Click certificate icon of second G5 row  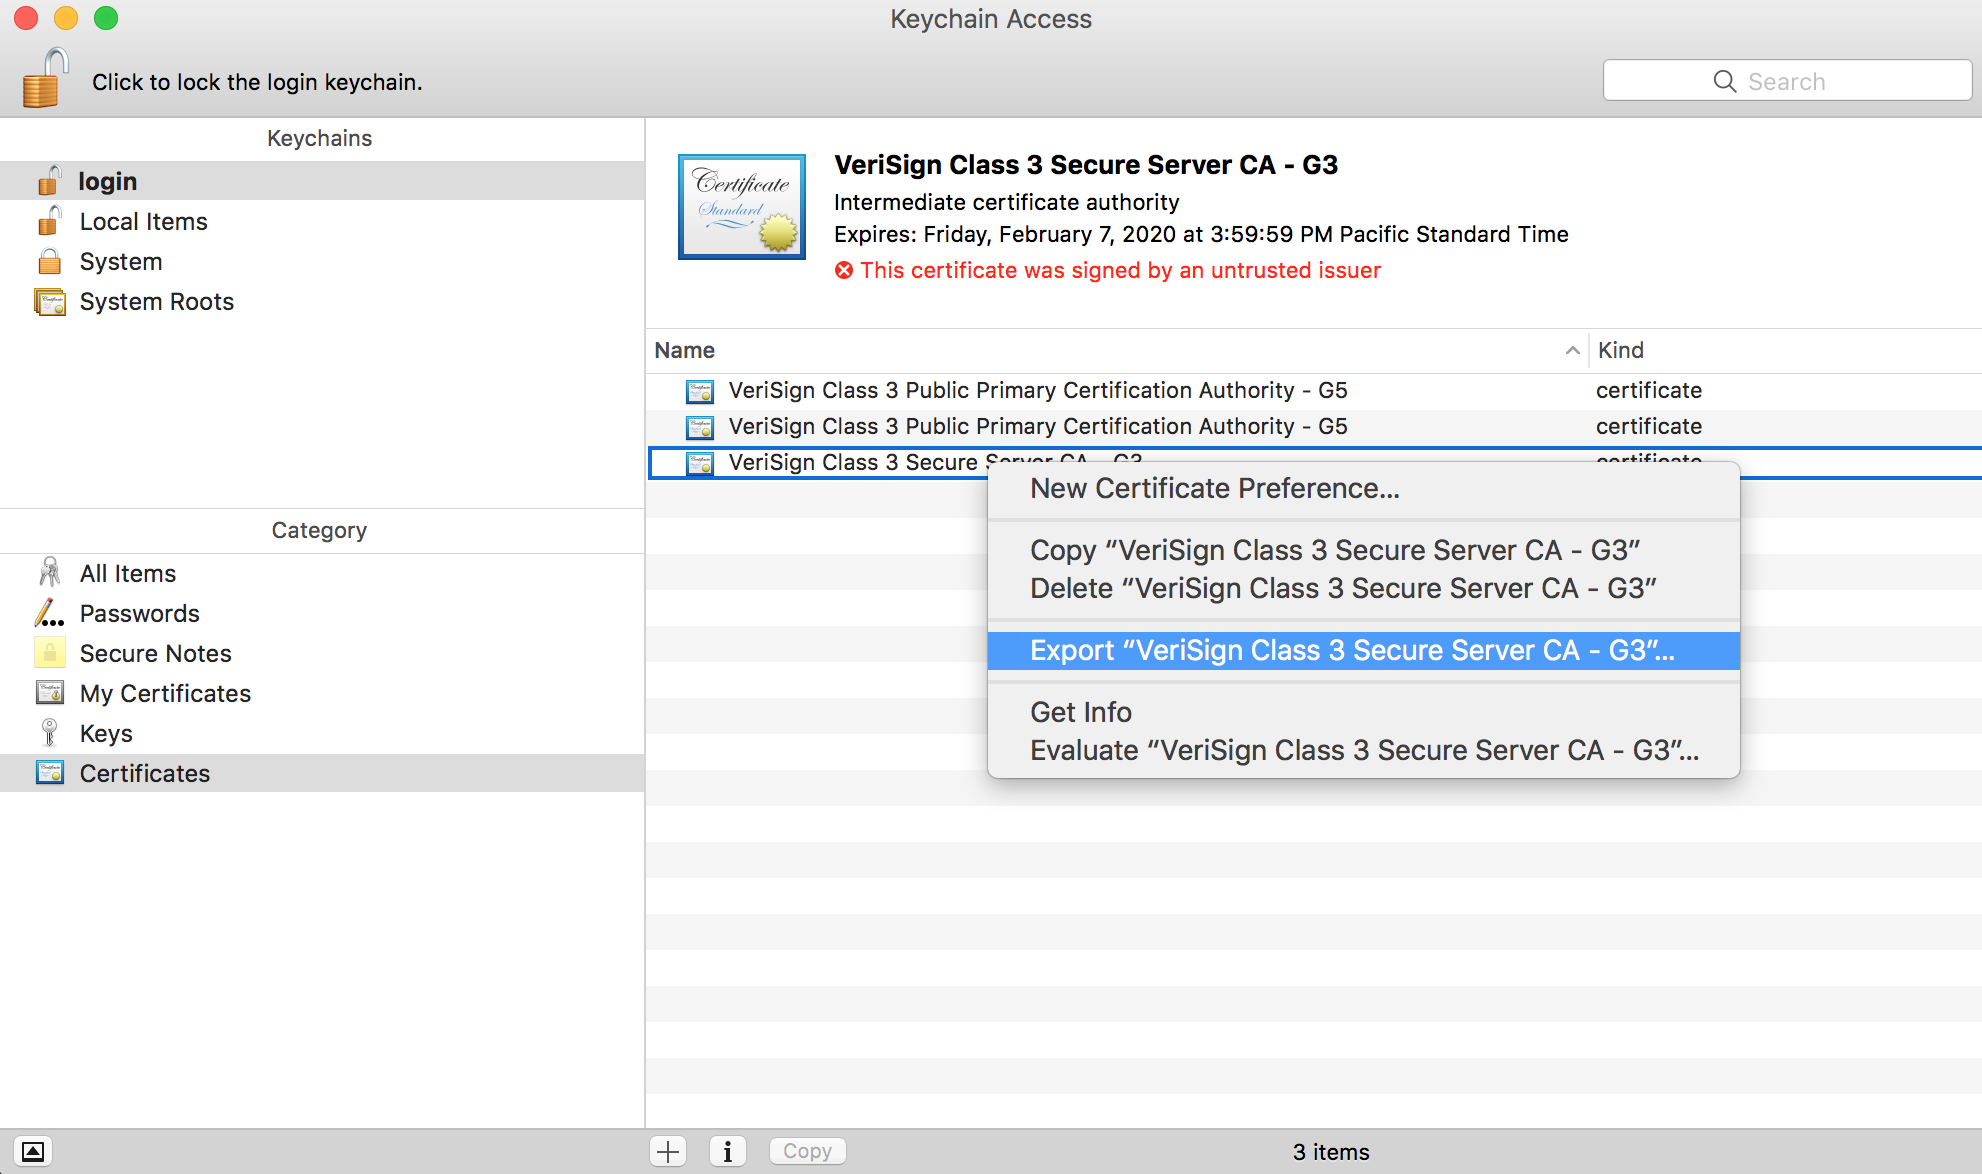pos(700,427)
